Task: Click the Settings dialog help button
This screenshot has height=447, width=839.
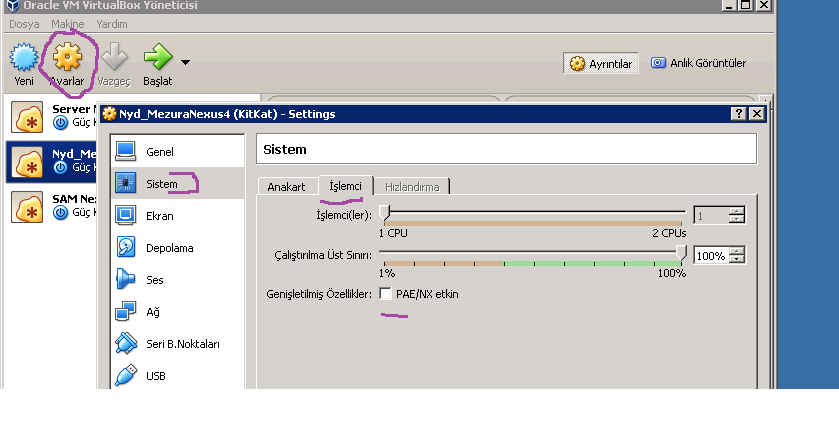Action: [738, 113]
